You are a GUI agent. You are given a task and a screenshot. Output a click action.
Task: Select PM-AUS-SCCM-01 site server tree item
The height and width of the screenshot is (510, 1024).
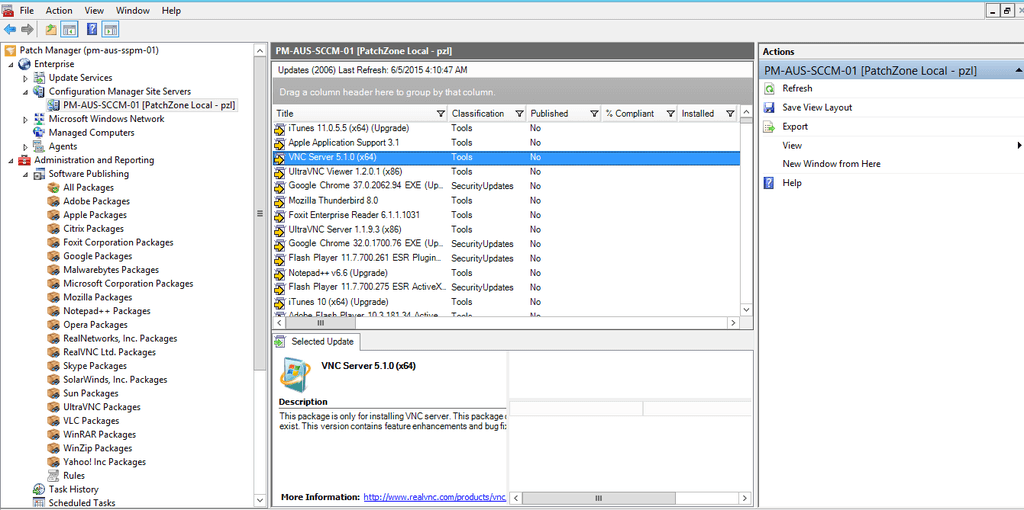click(149, 105)
